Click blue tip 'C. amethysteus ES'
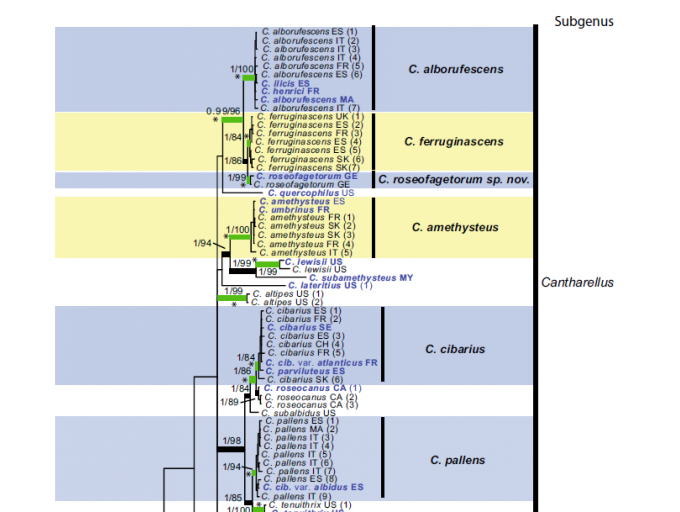This screenshot has width=680, height=512. [302, 202]
